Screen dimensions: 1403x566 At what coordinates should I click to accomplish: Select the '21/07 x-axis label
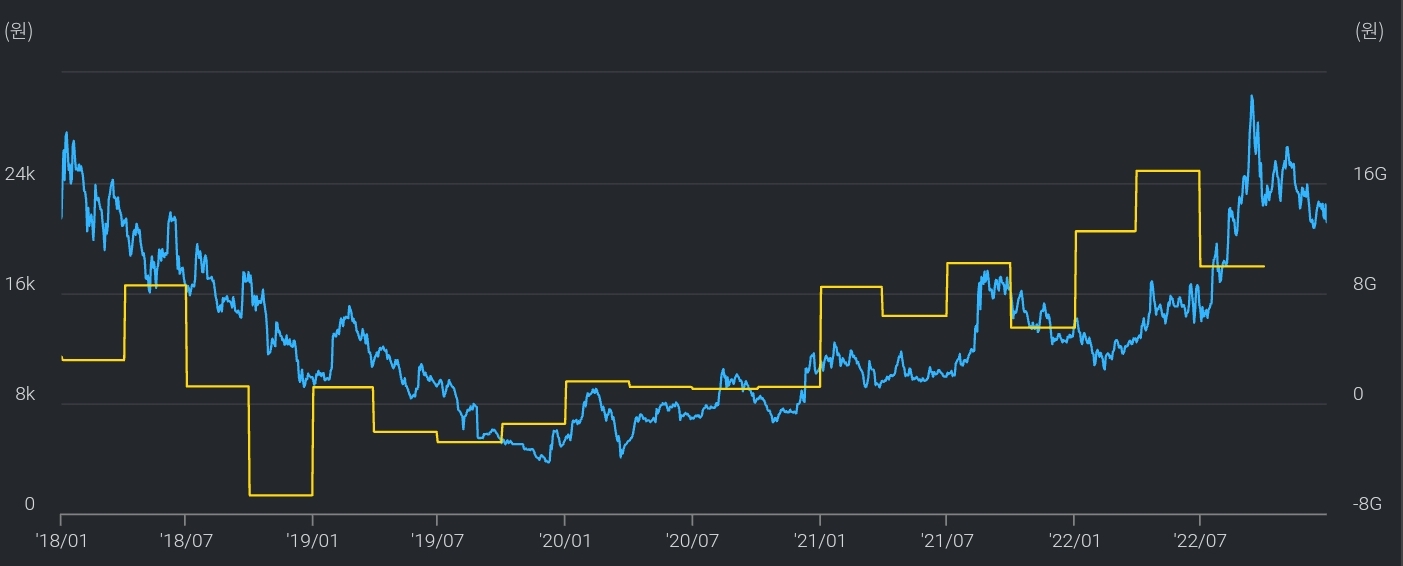pos(946,541)
